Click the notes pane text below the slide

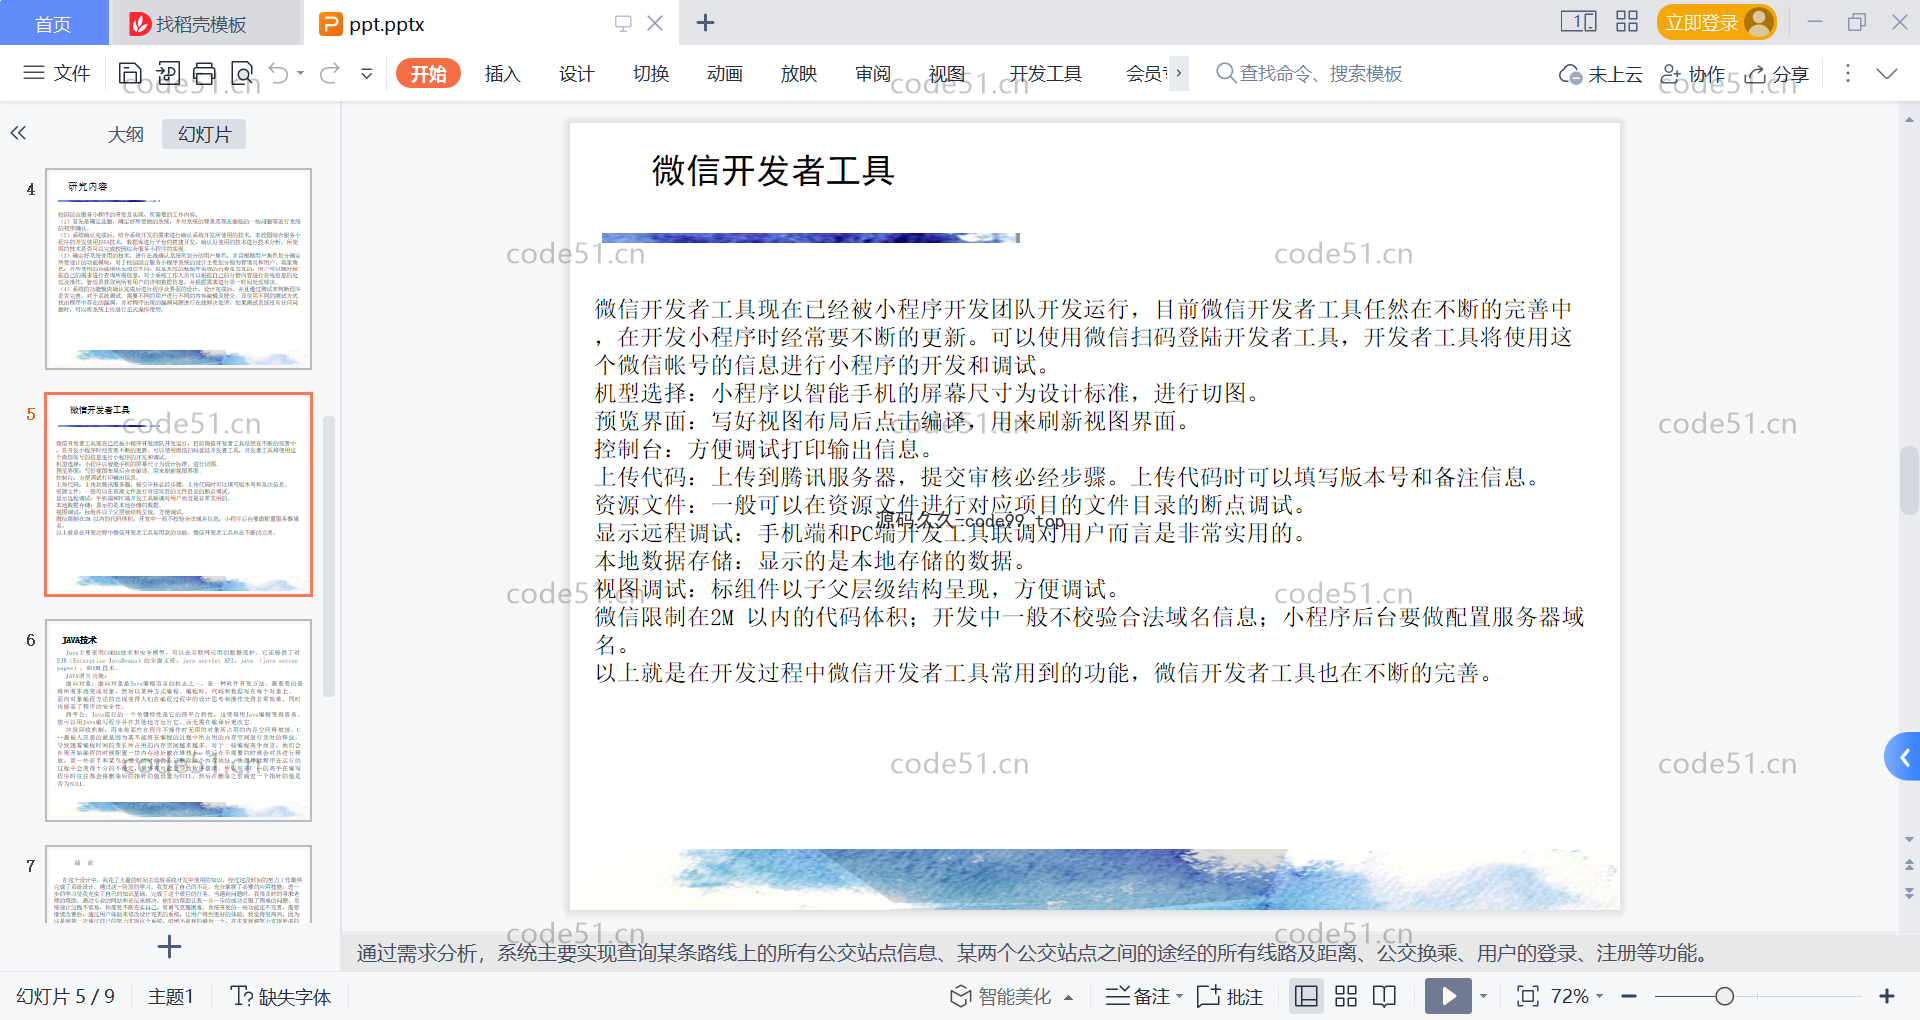point(1032,953)
